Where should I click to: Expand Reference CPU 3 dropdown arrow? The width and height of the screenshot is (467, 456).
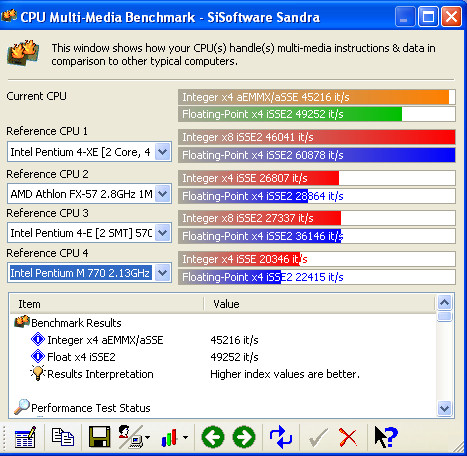(163, 233)
